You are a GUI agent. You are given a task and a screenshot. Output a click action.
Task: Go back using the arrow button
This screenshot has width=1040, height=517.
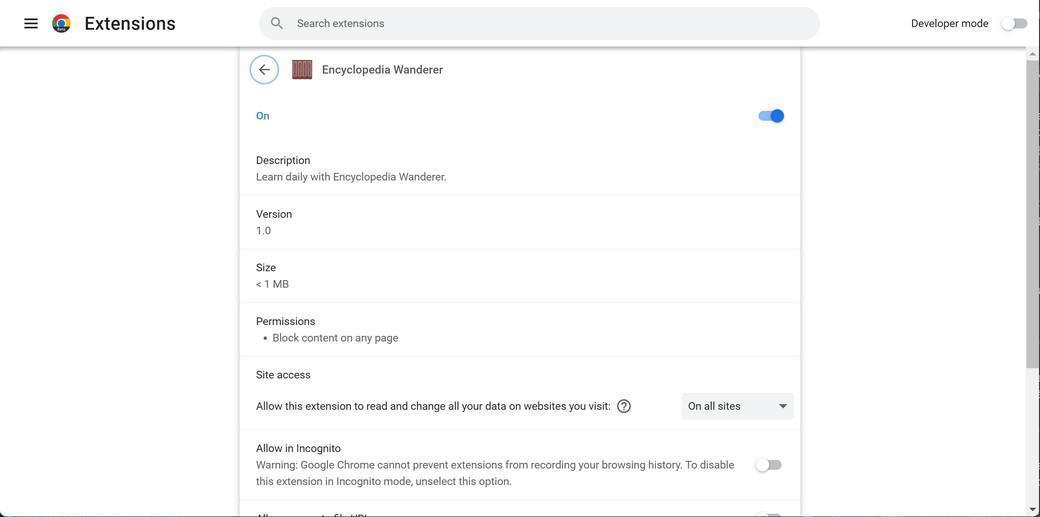click(264, 70)
